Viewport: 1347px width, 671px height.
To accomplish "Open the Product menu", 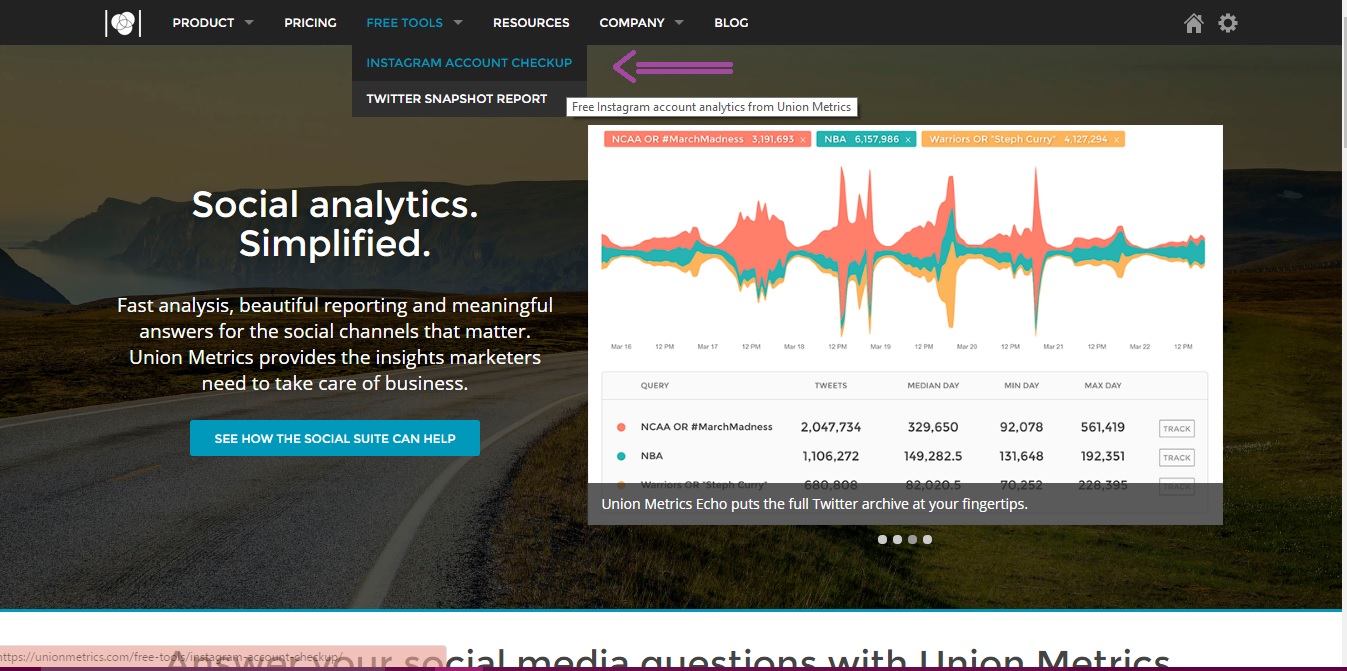I will click(203, 23).
